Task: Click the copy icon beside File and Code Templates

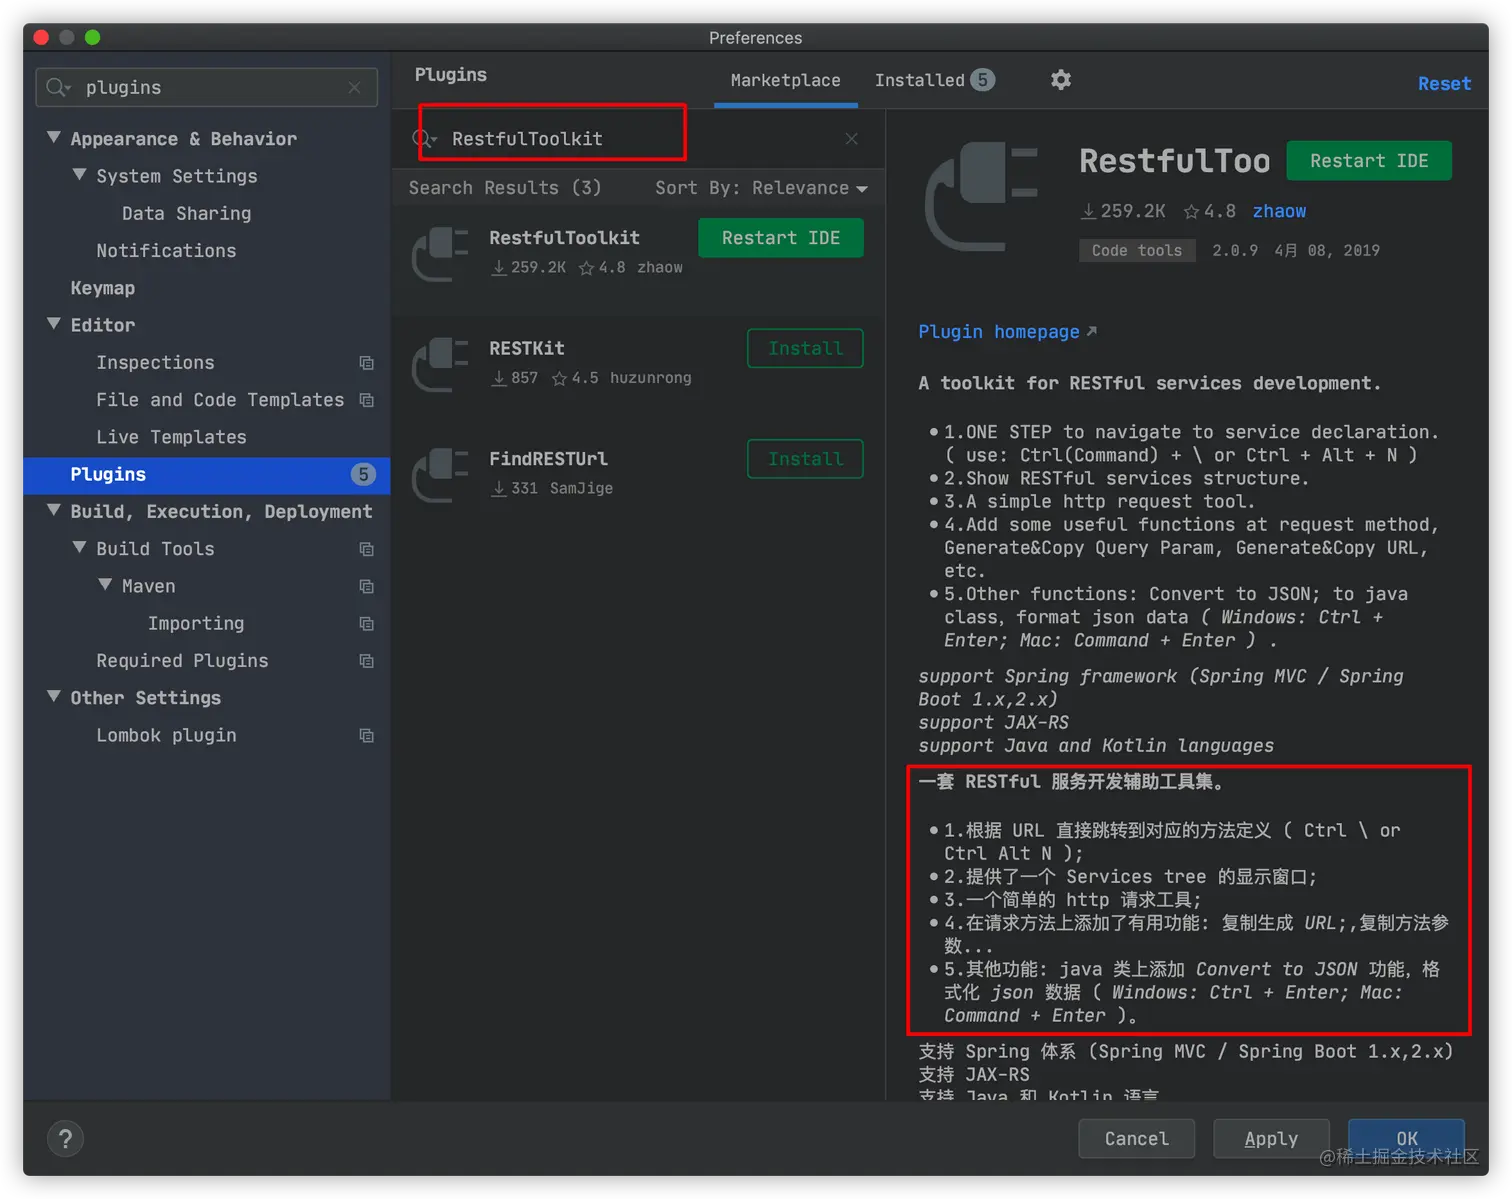Action: click(x=367, y=400)
